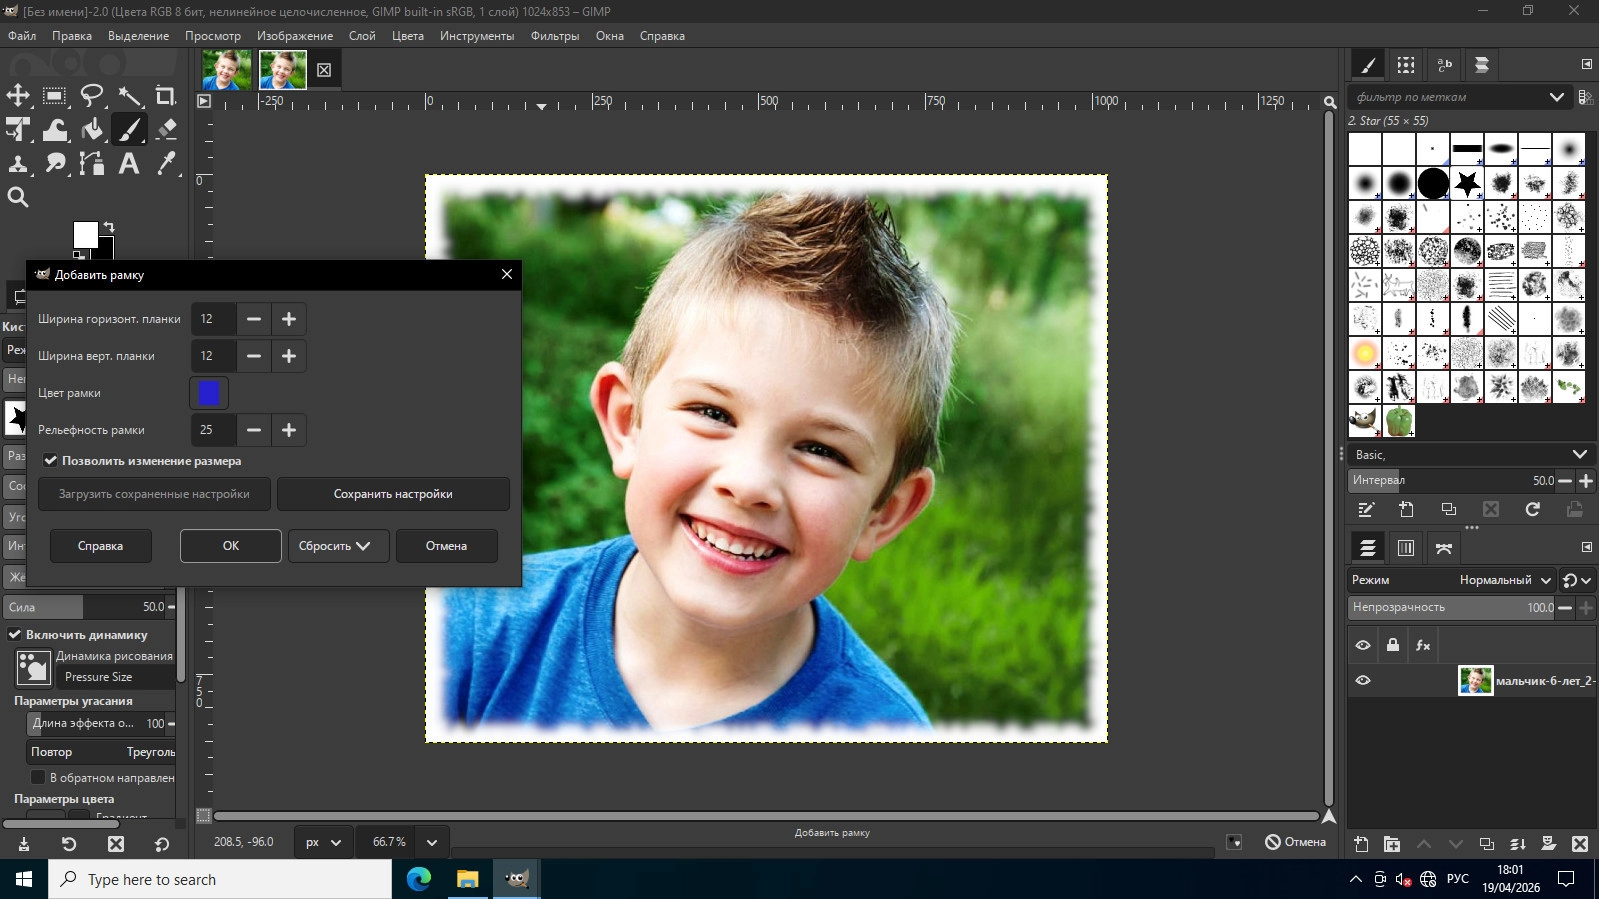Select the Crop tool in toolbox
This screenshot has height=899, width=1599.
point(166,96)
